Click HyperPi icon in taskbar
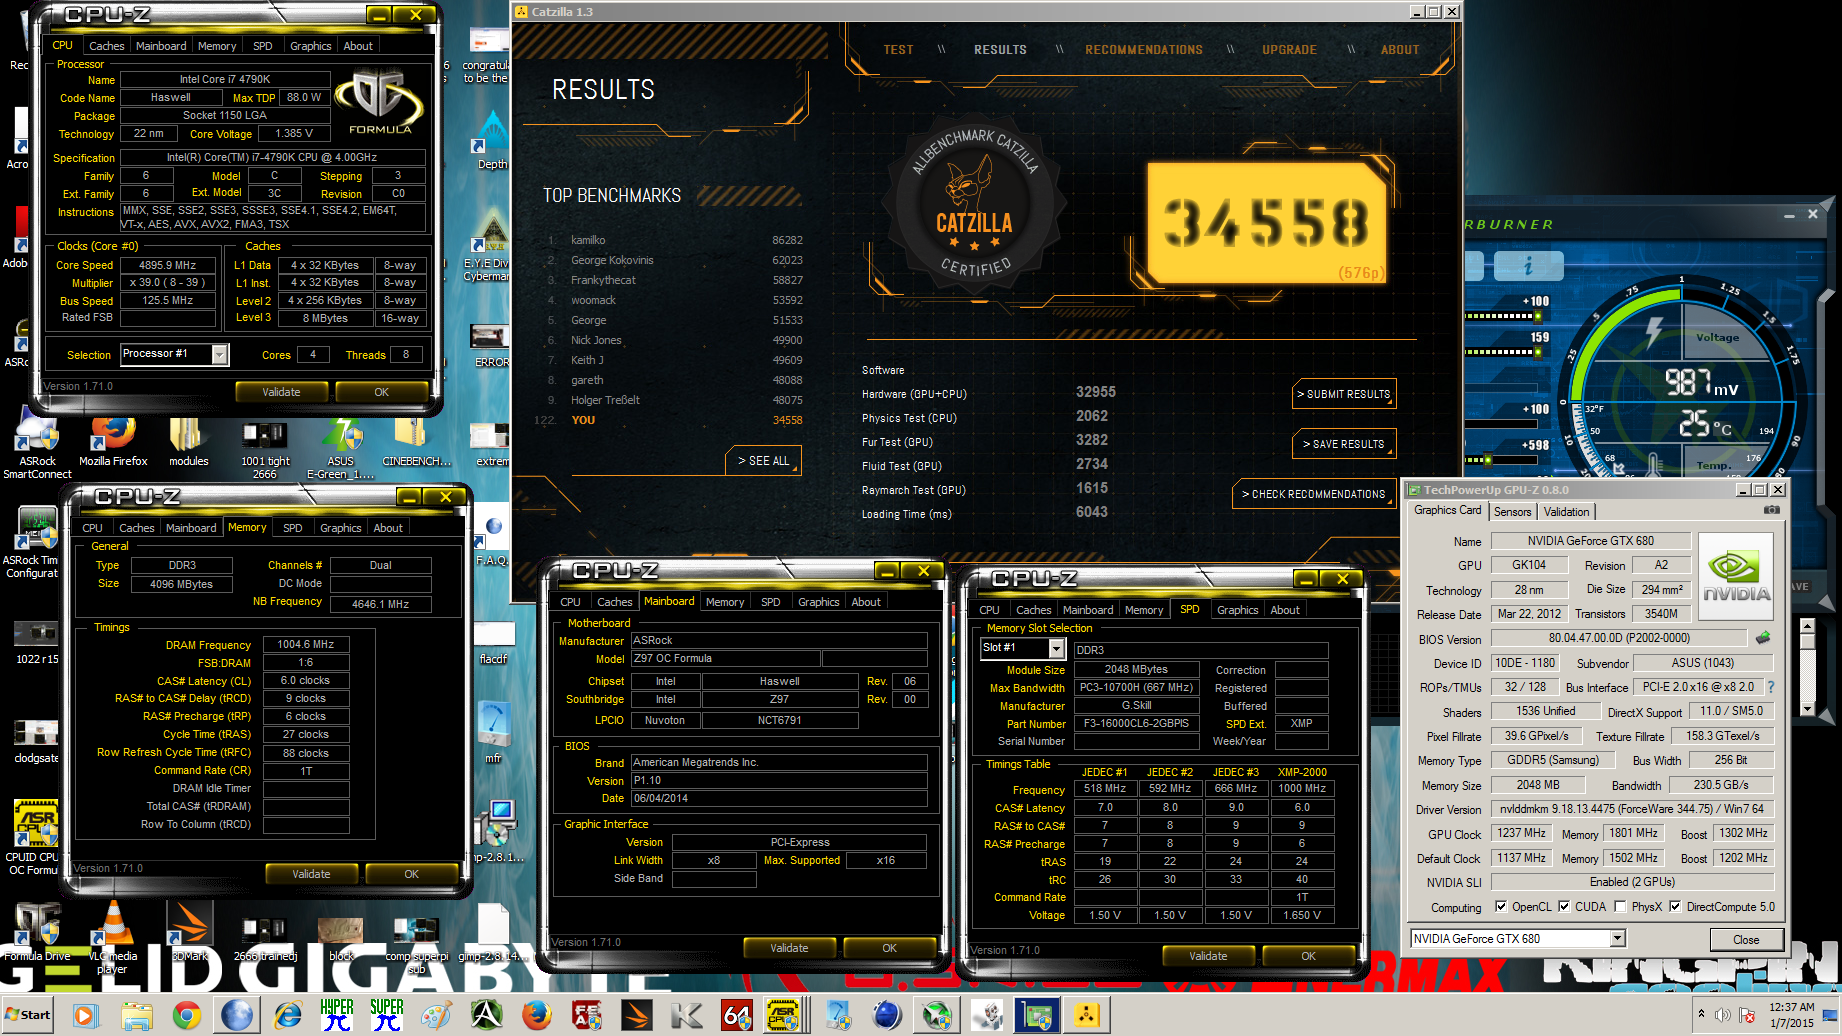 337,1016
